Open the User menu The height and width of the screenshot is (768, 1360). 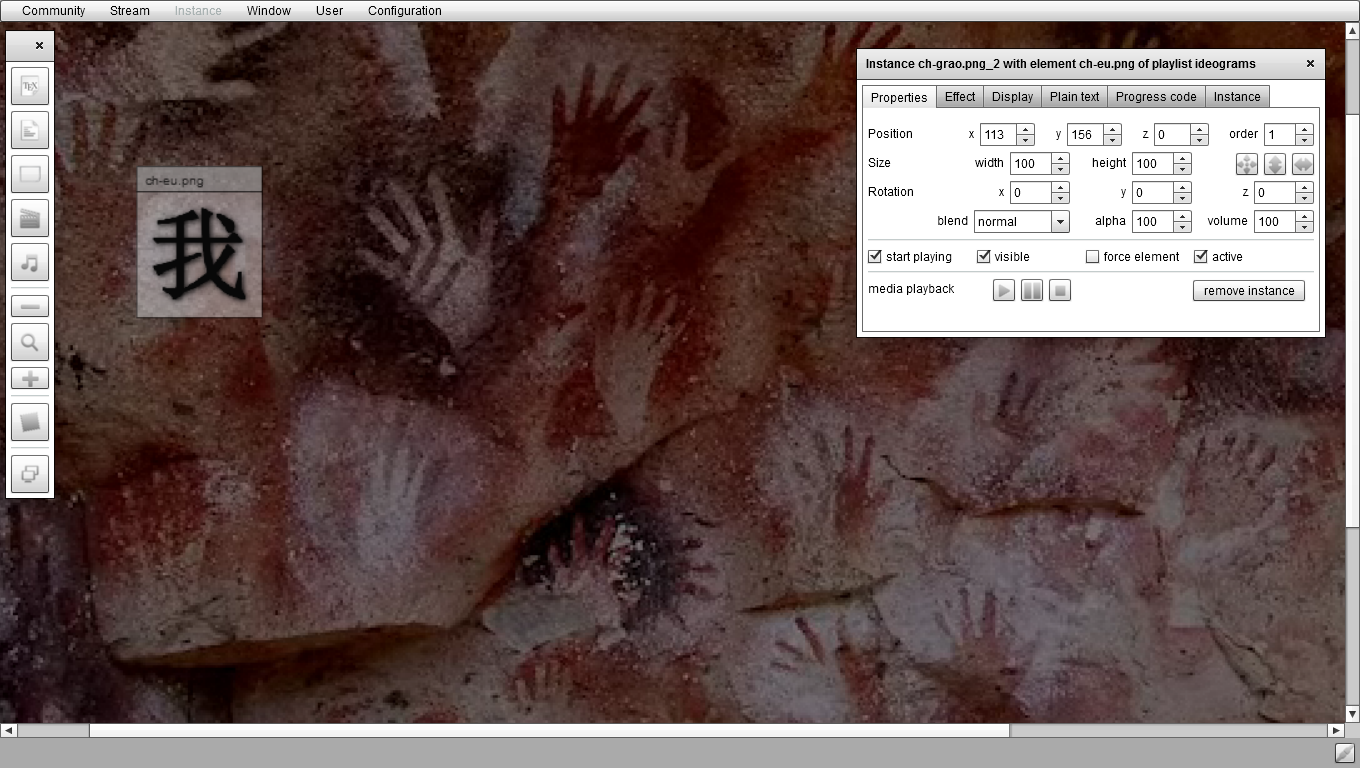329,11
